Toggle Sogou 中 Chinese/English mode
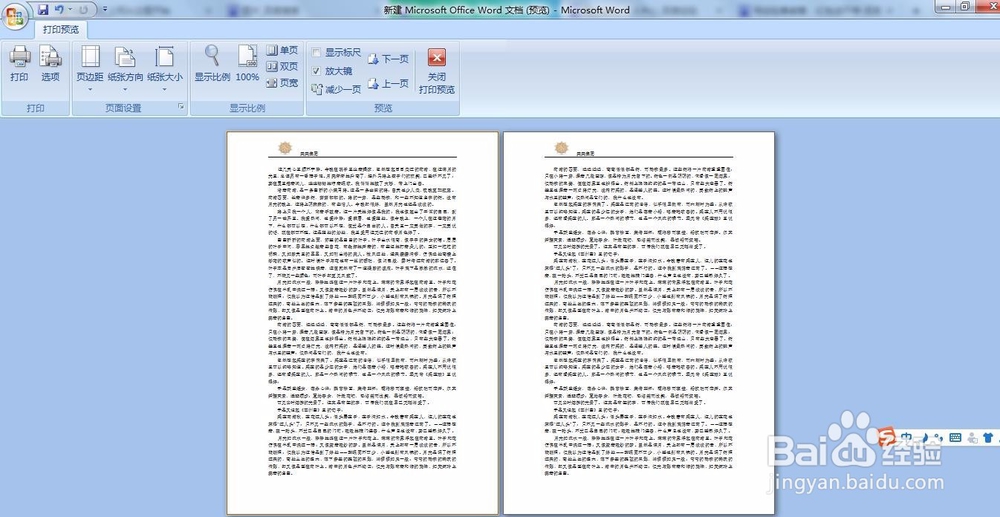Viewport: 1000px width, 517px height. 906,437
